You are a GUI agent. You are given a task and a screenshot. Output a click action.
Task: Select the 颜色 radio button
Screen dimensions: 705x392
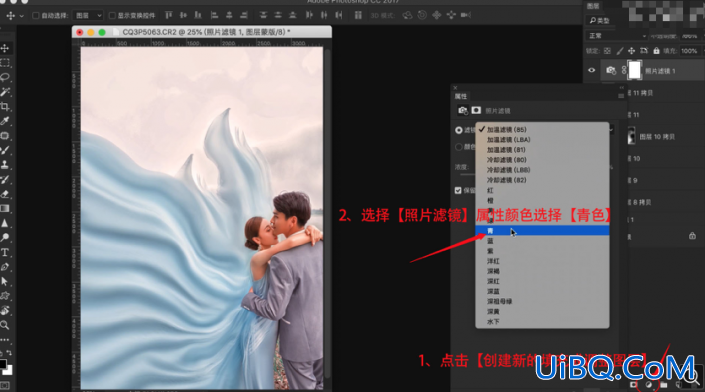459,147
